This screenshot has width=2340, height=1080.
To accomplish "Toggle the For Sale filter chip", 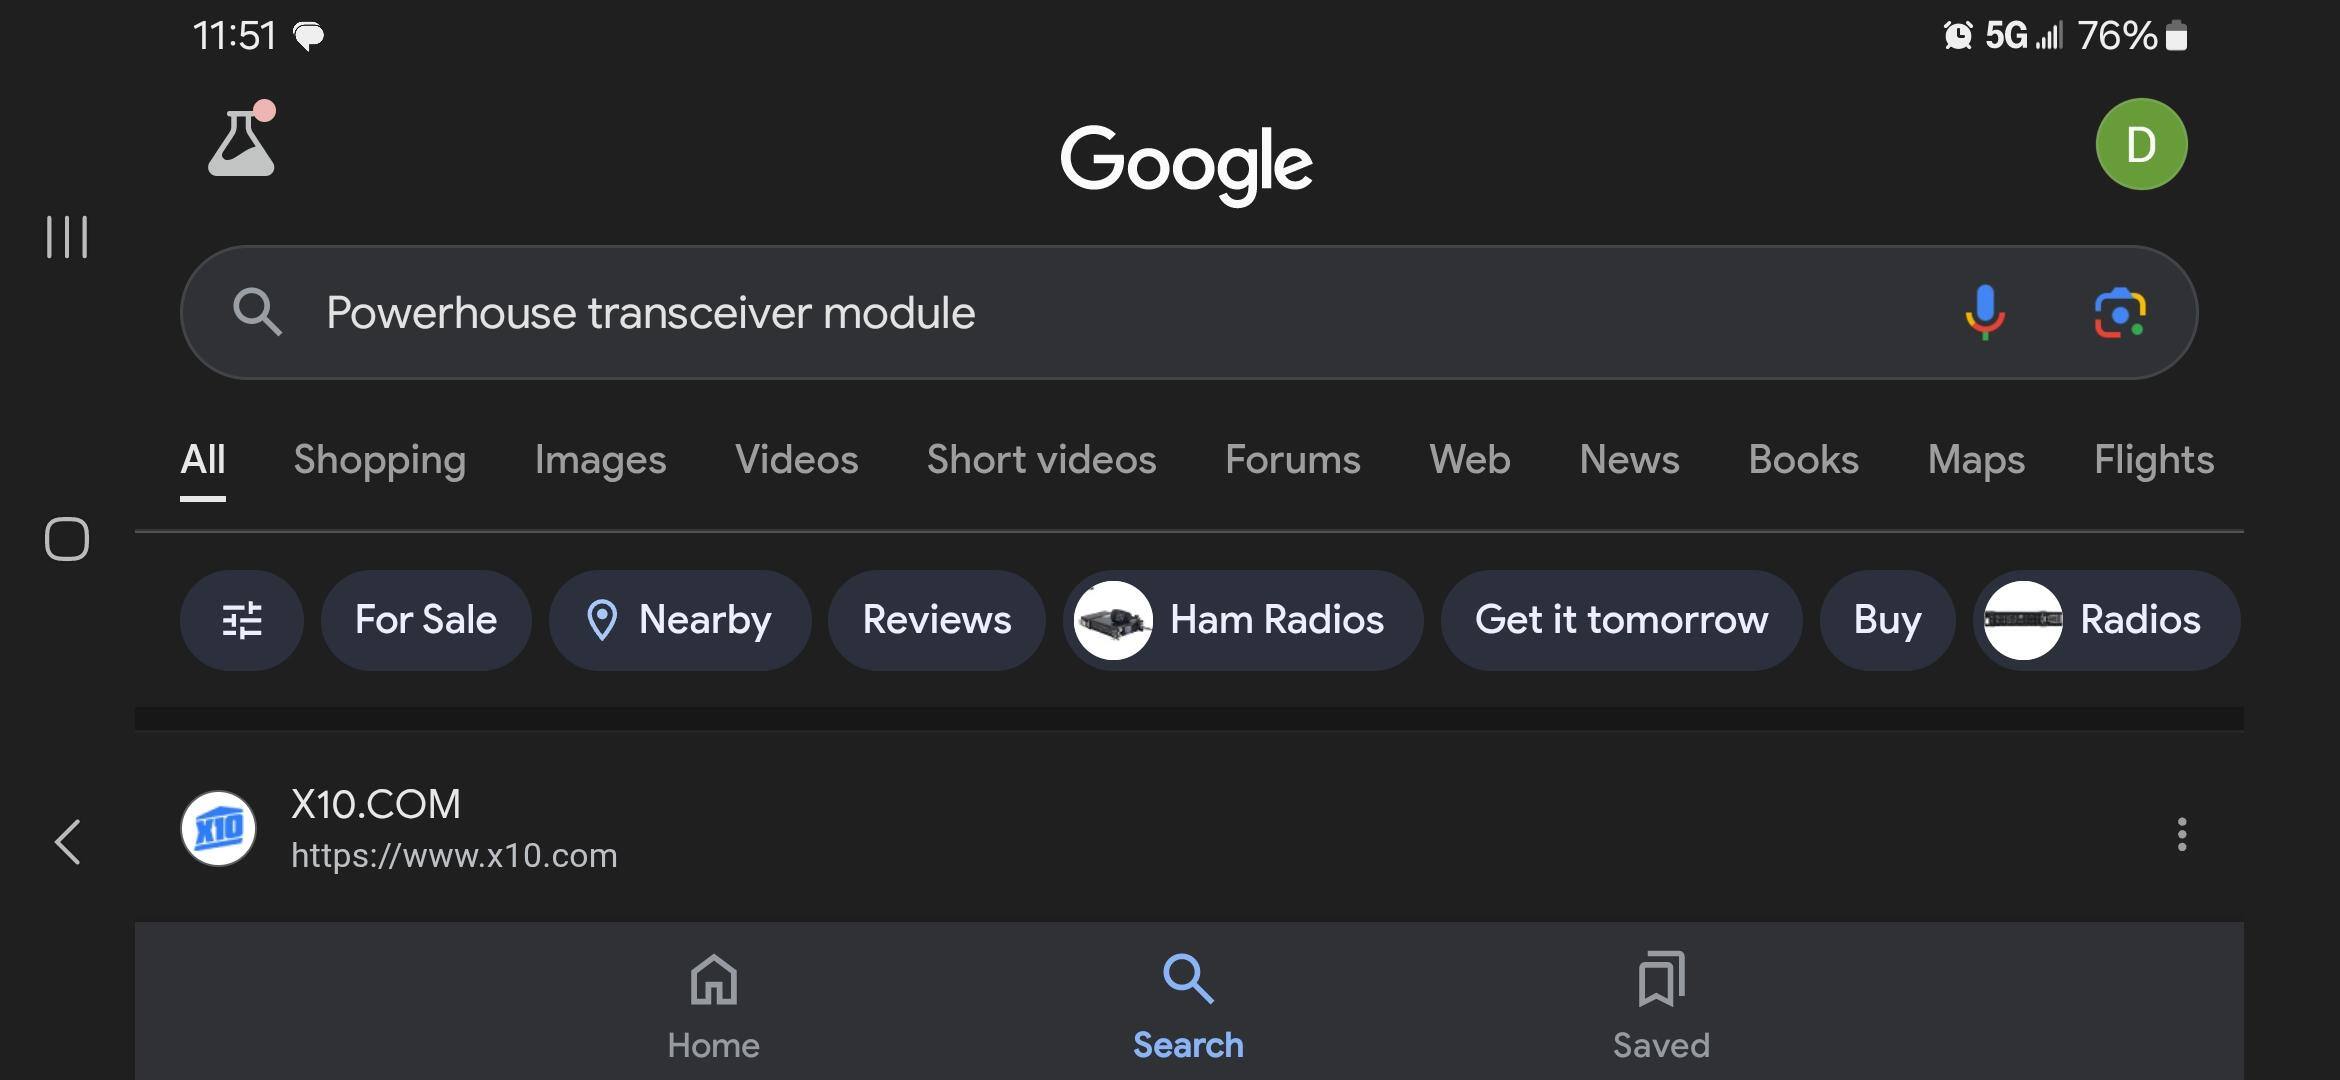I will click(425, 620).
